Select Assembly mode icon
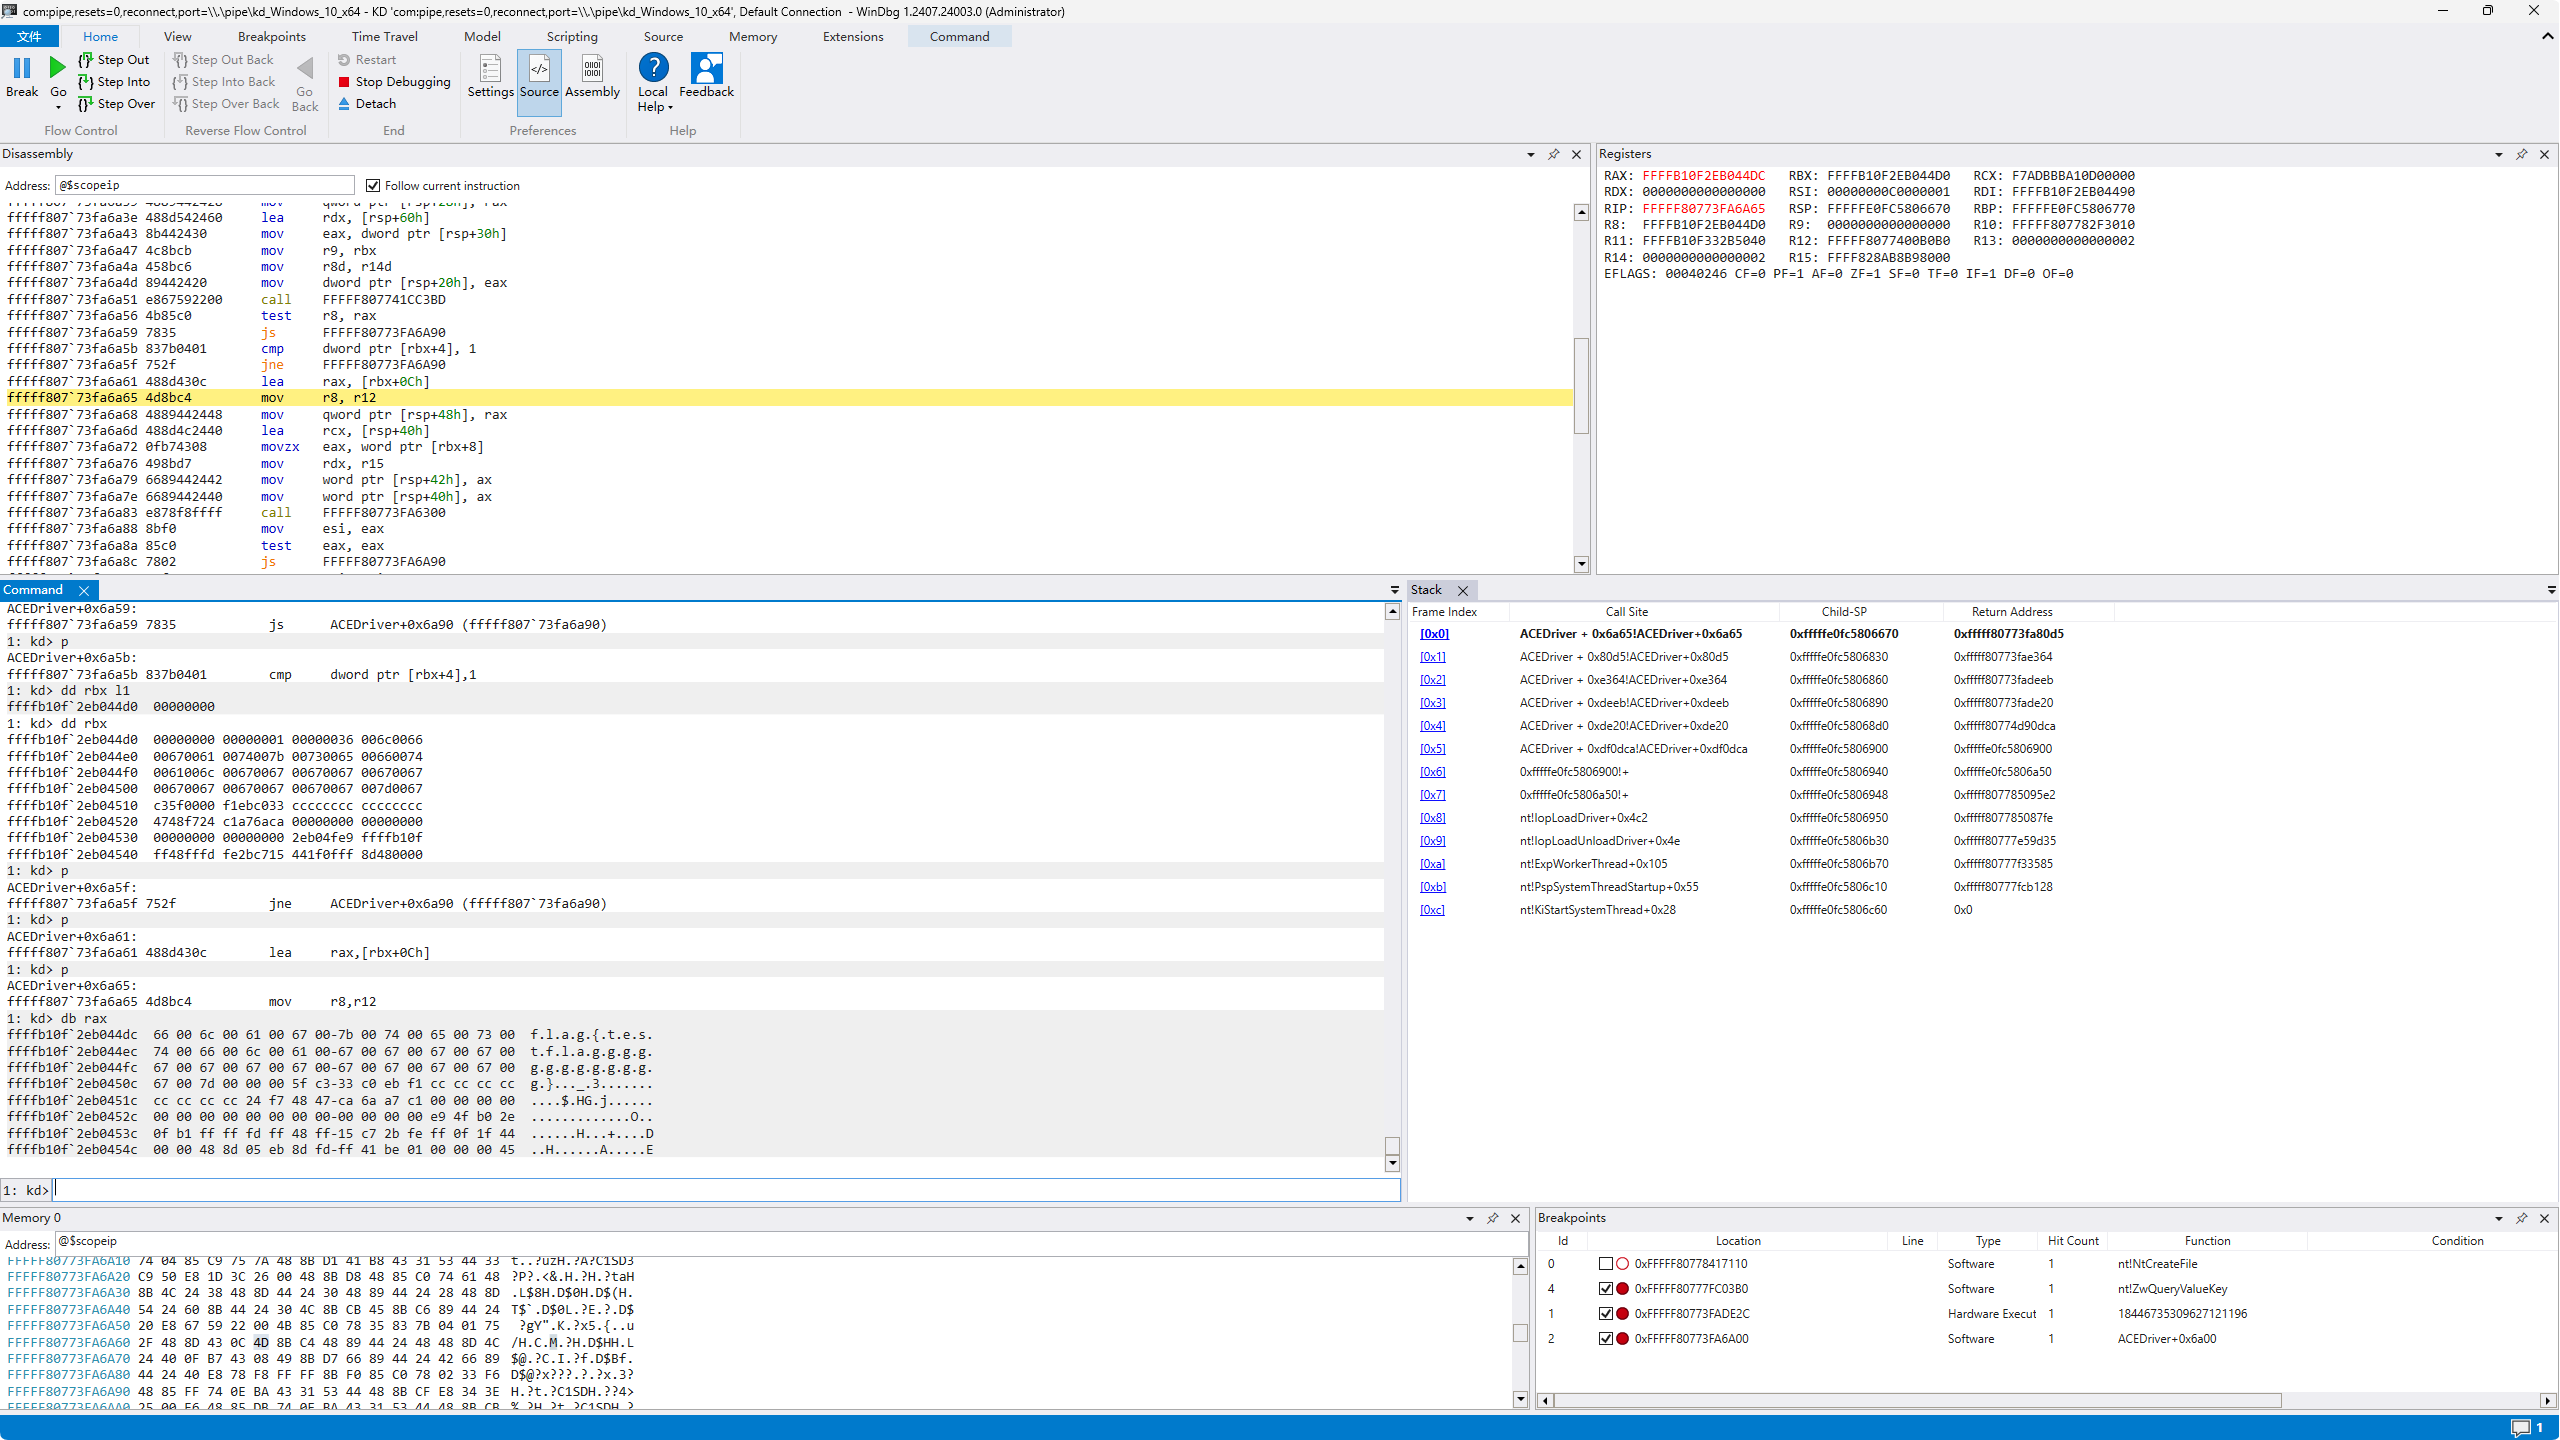The height and width of the screenshot is (1440, 2560). point(592,68)
